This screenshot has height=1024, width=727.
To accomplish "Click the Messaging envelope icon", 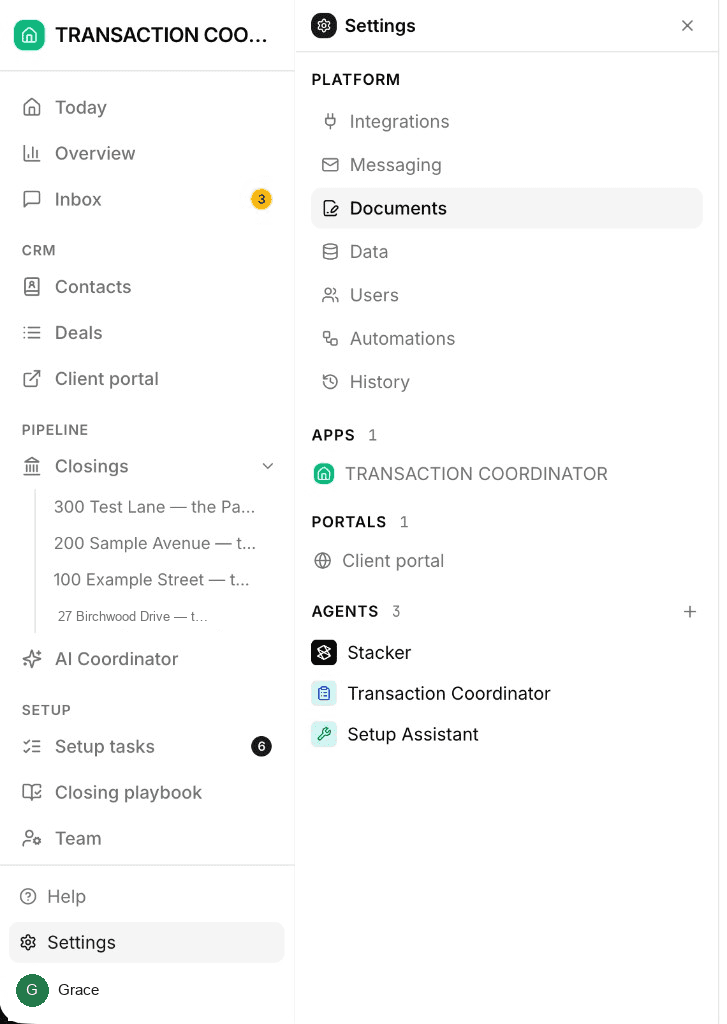I will (x=331, y=165).
